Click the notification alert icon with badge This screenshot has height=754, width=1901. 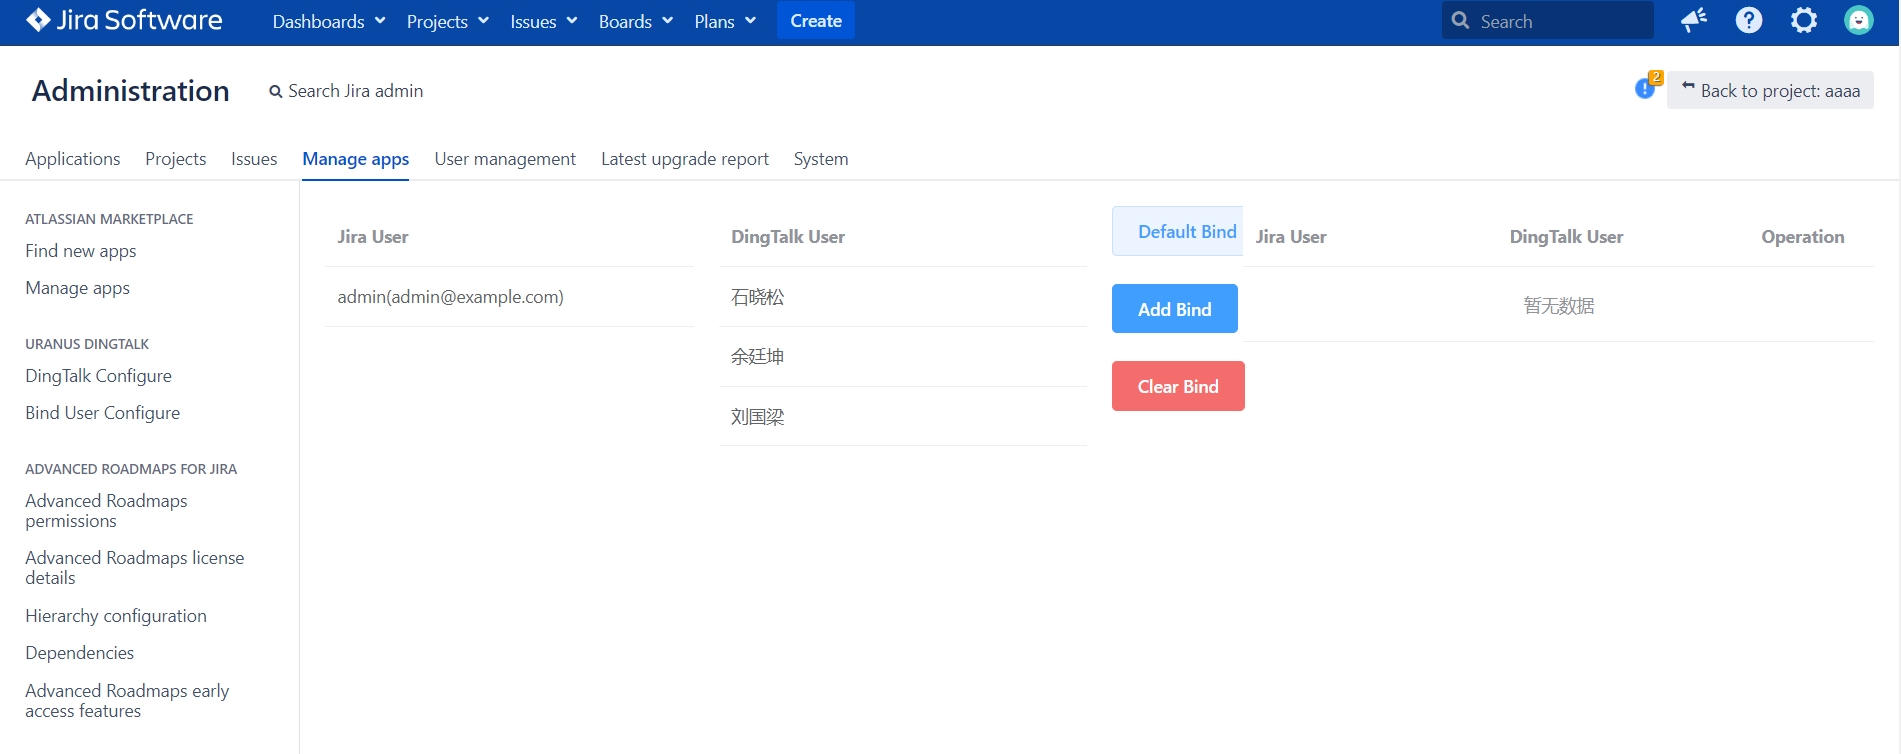(x=1645, y=88)
